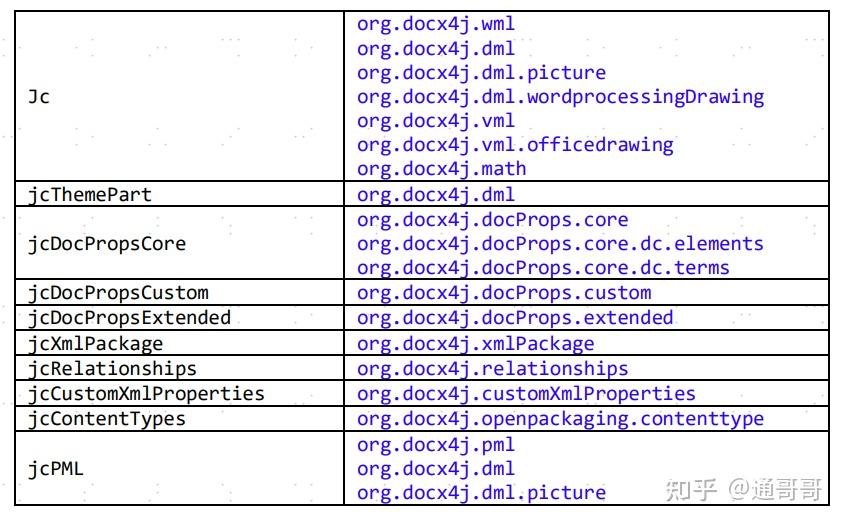Click the org.docx4j.vml.officedrawing link
Image resolution: width=843 pixels, height=524 pixels.
coord(515,145)
